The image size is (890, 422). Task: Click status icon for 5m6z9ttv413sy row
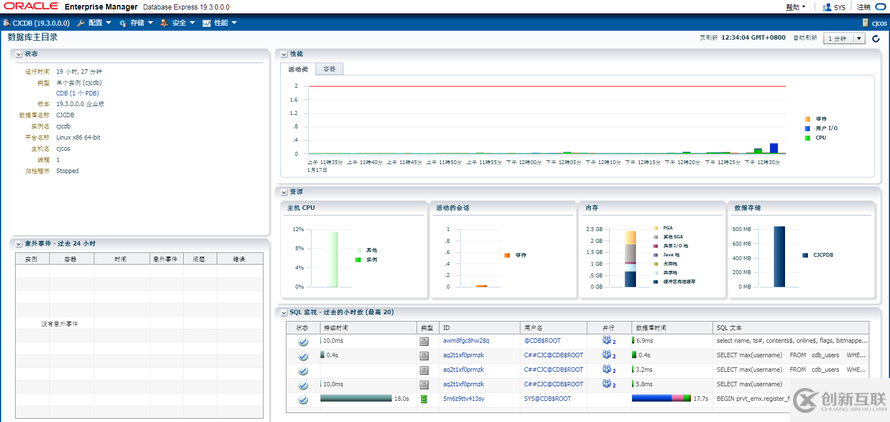point(303,398)
